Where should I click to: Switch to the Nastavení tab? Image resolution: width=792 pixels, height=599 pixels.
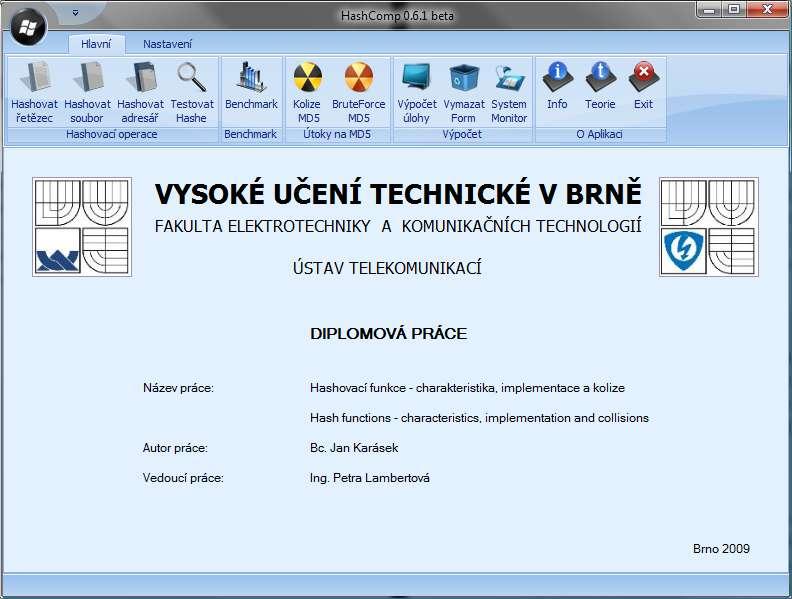pyautogui.click(x=167, y=44)
